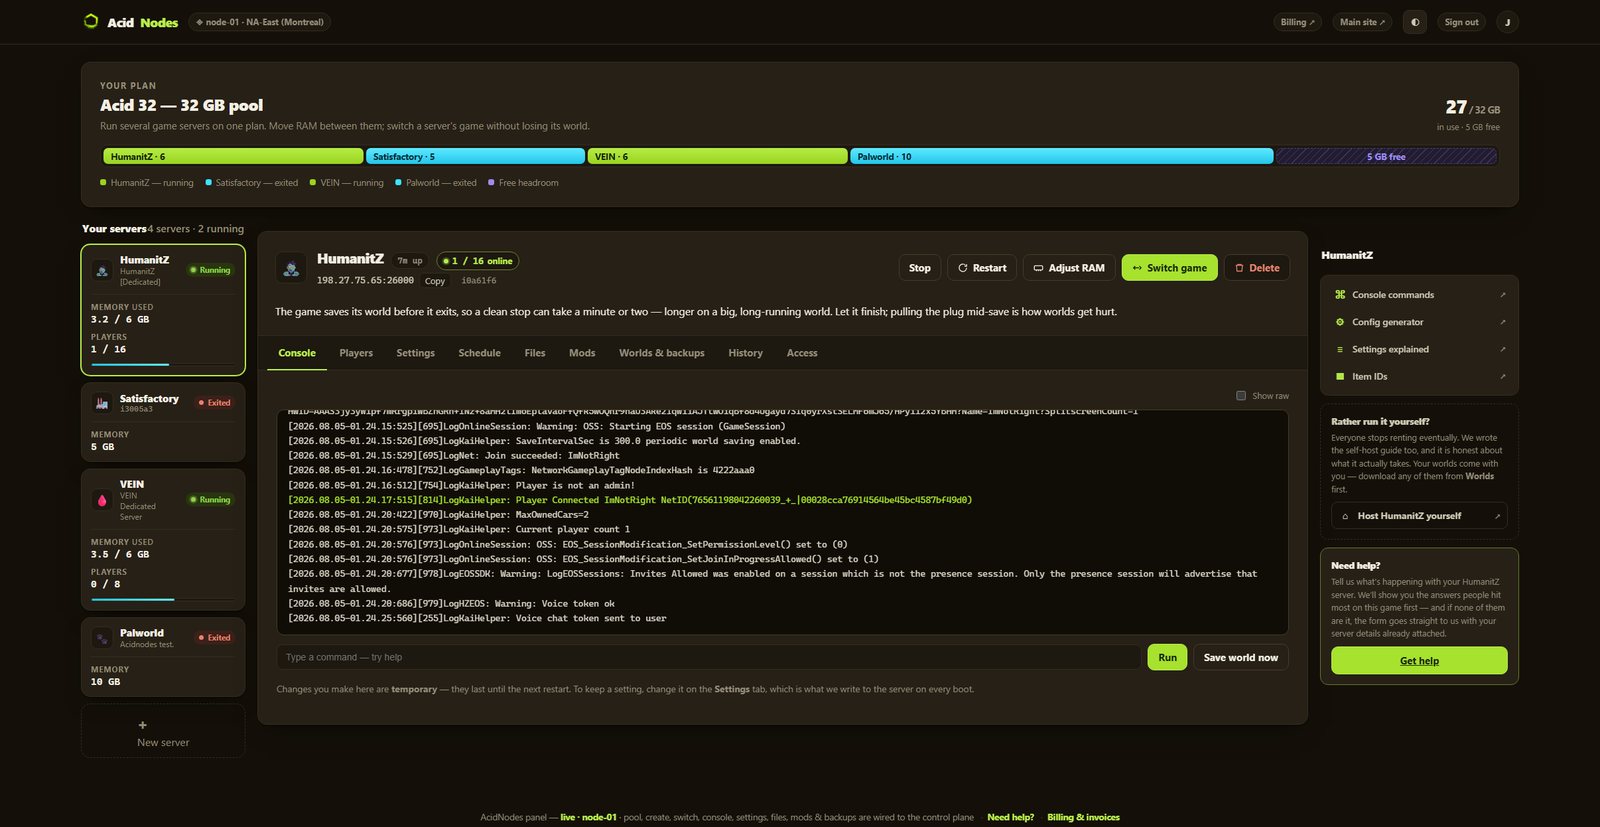Open Settings explained external-link arrow
The height and width of the screenshot is (827, 1600).
(1502, 349)
